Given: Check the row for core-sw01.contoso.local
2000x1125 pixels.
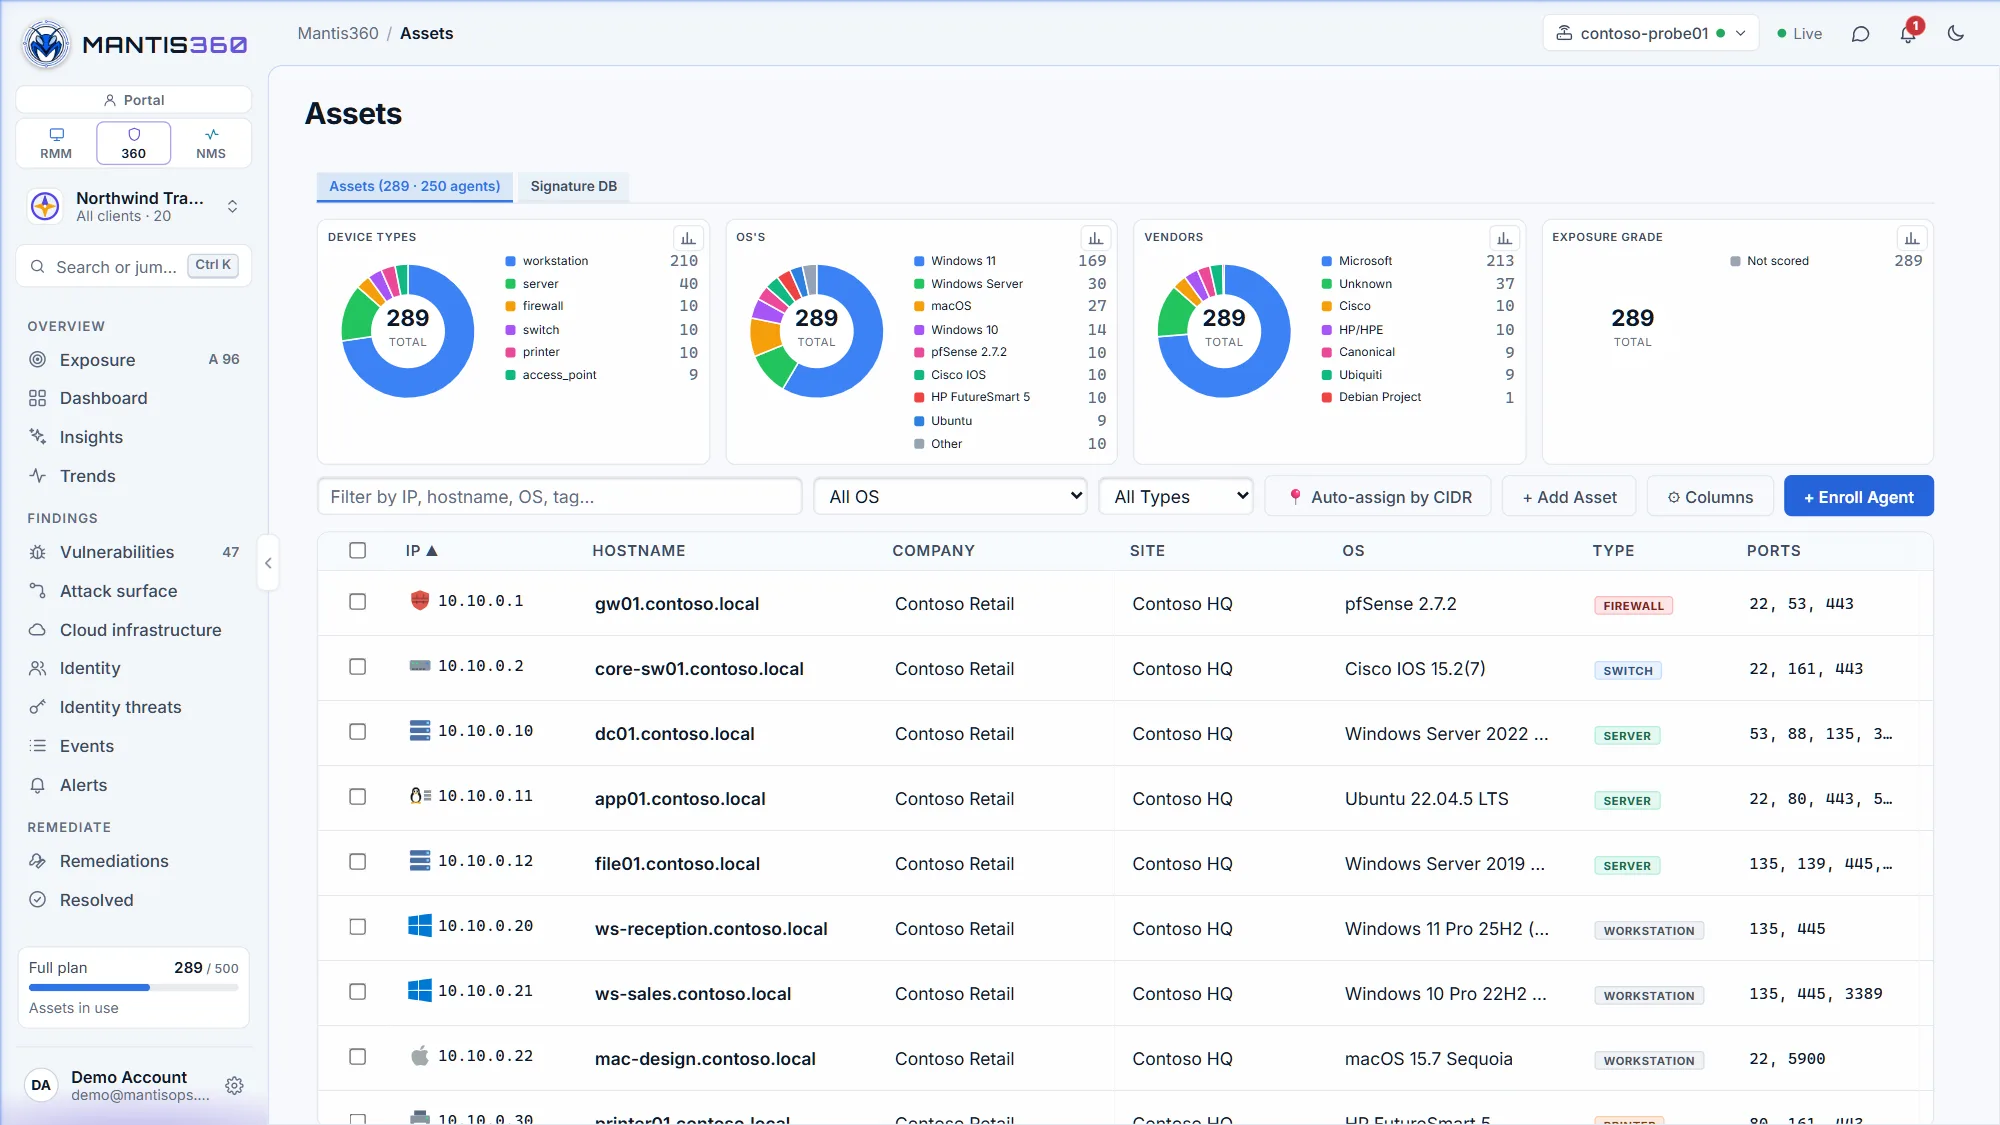Looking at the screenshot, I should 357,666.
